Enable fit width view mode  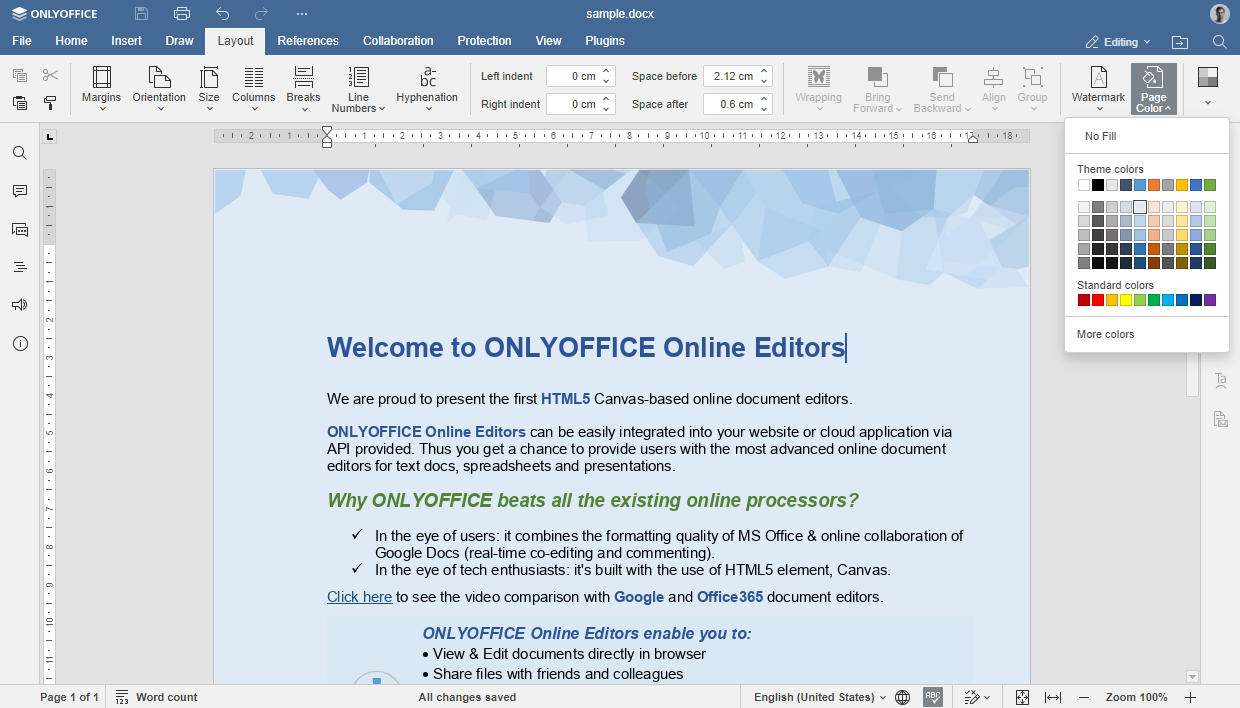point(1052,697)
